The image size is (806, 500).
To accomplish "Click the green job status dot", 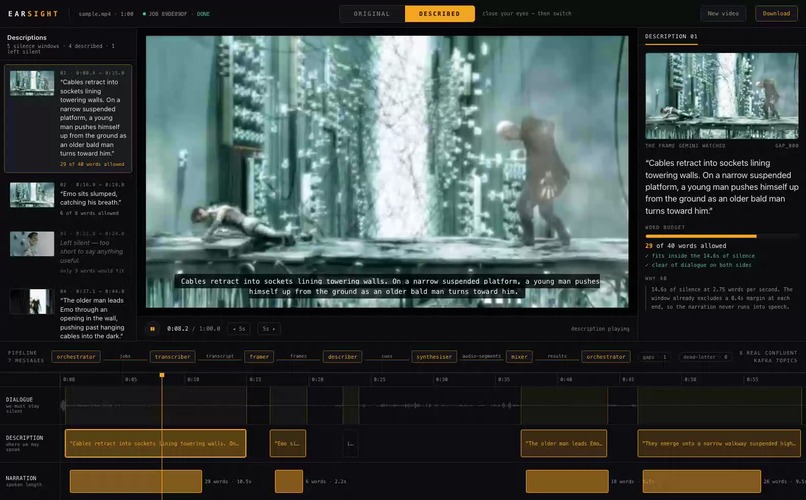I will pyautogui.click(x=144, y=14).
